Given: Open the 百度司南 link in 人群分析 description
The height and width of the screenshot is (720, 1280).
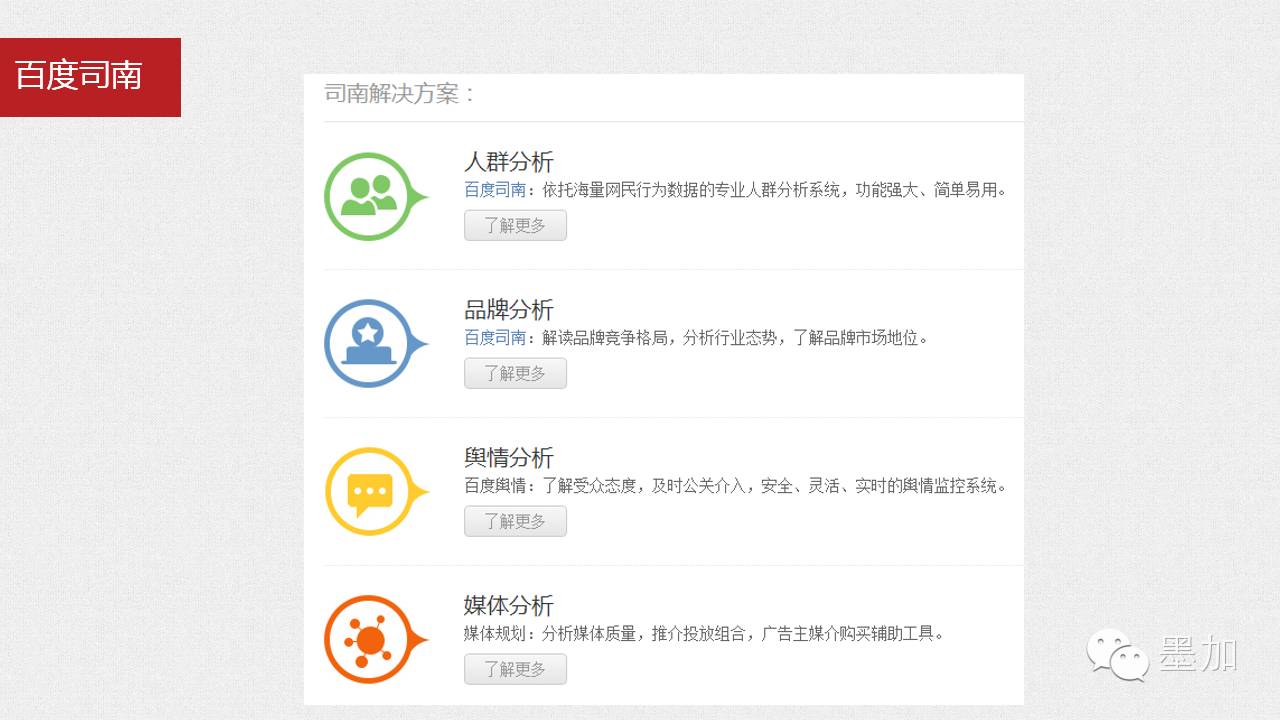Looking at the screenshot, I should pyautogui.click(x=495, y=190).
